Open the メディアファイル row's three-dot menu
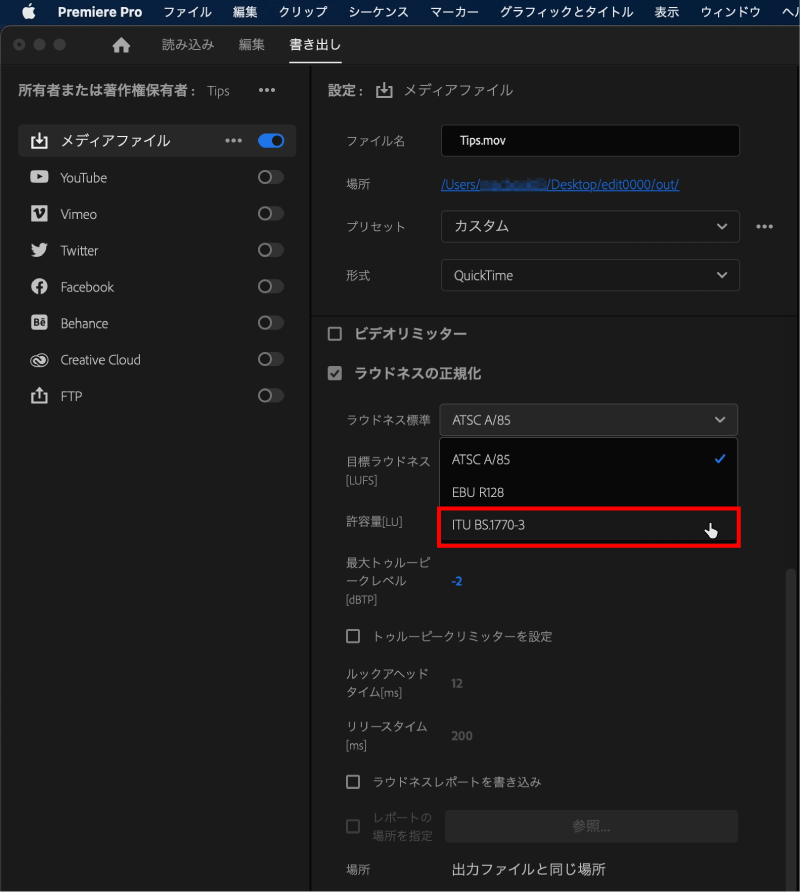 click(233, 141)
